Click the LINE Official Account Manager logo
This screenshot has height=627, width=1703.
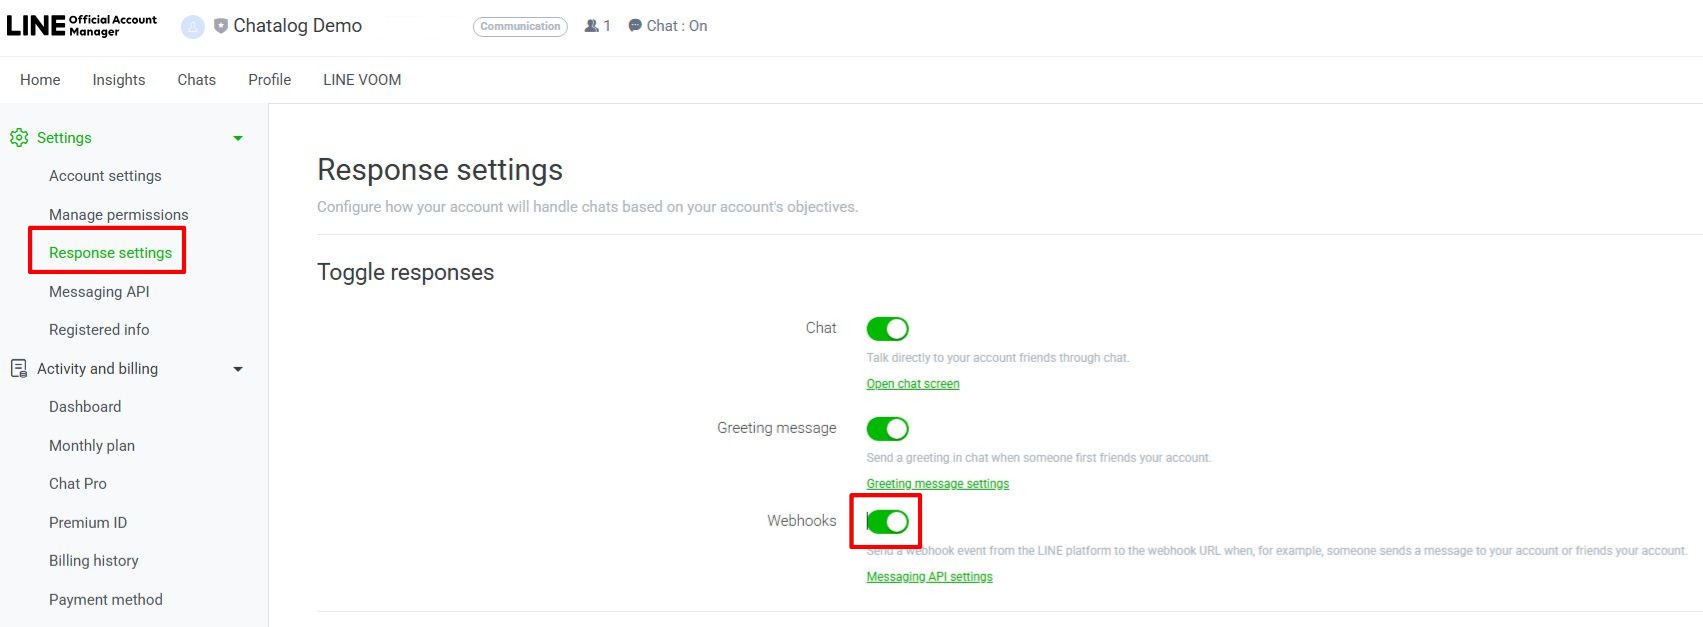(x=82, y=26)
